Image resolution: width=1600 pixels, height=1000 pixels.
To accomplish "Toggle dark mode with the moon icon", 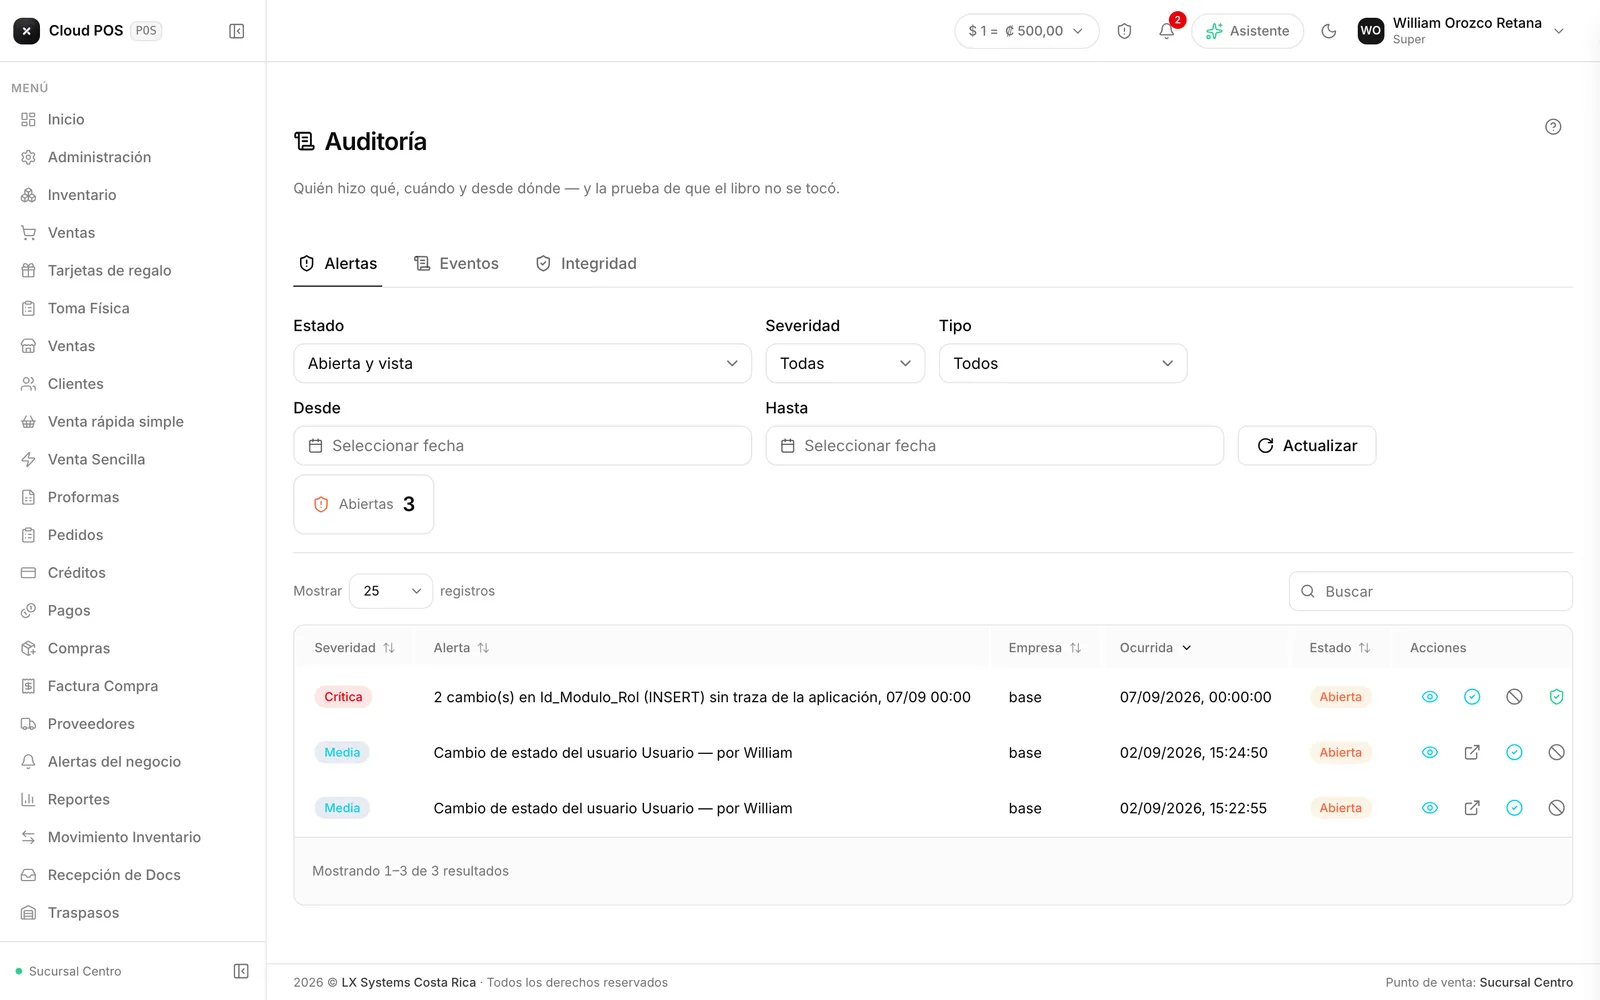I will (1329, 31).
